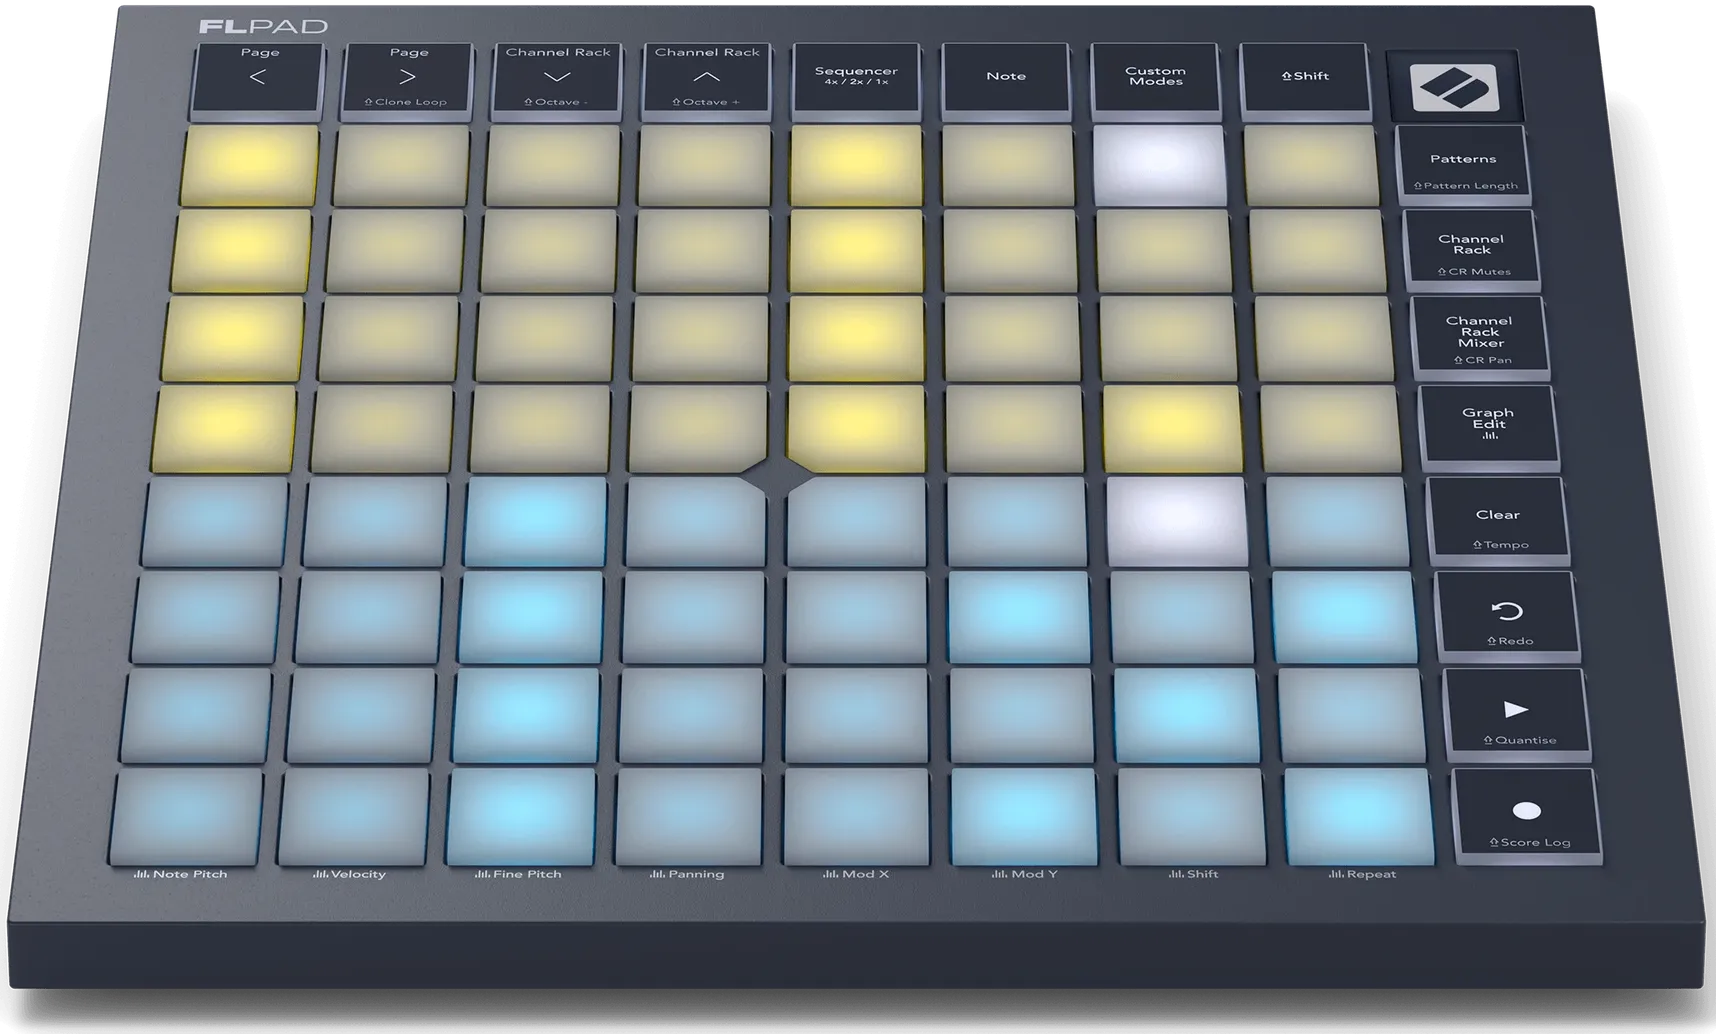The height and width of the screenshot is (1034, 1716).
Task: Tap the blue pad left of Play button
Action: pos(1352,715)
